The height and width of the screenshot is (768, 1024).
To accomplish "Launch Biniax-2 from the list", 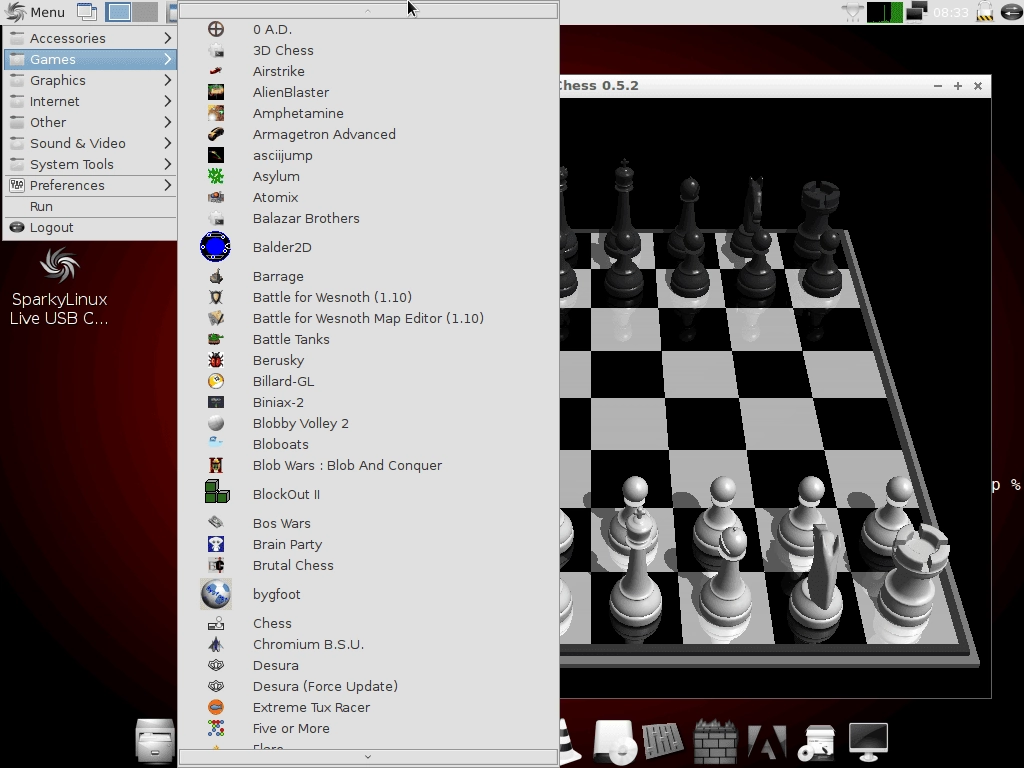I will tap(368, 402).
